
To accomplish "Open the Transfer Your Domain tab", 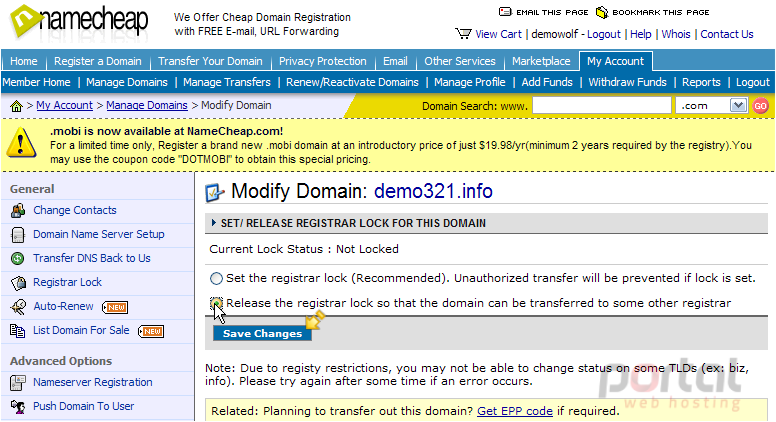I will pyautogui.click(x=210, y=61).
